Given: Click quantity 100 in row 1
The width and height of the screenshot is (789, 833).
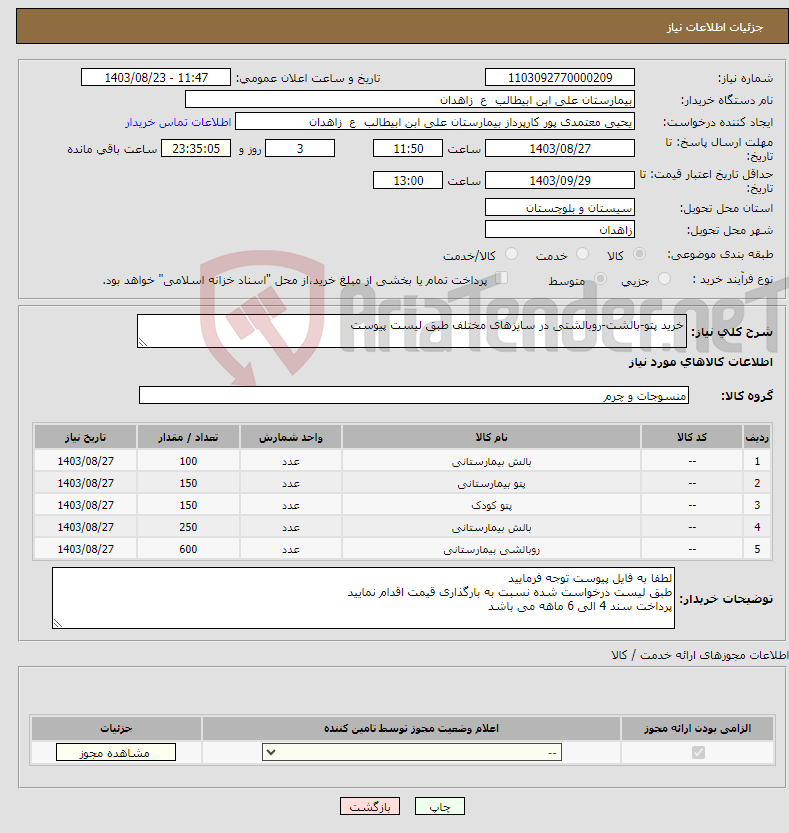Looking at the screenshot, I should (x=188, y=461).
